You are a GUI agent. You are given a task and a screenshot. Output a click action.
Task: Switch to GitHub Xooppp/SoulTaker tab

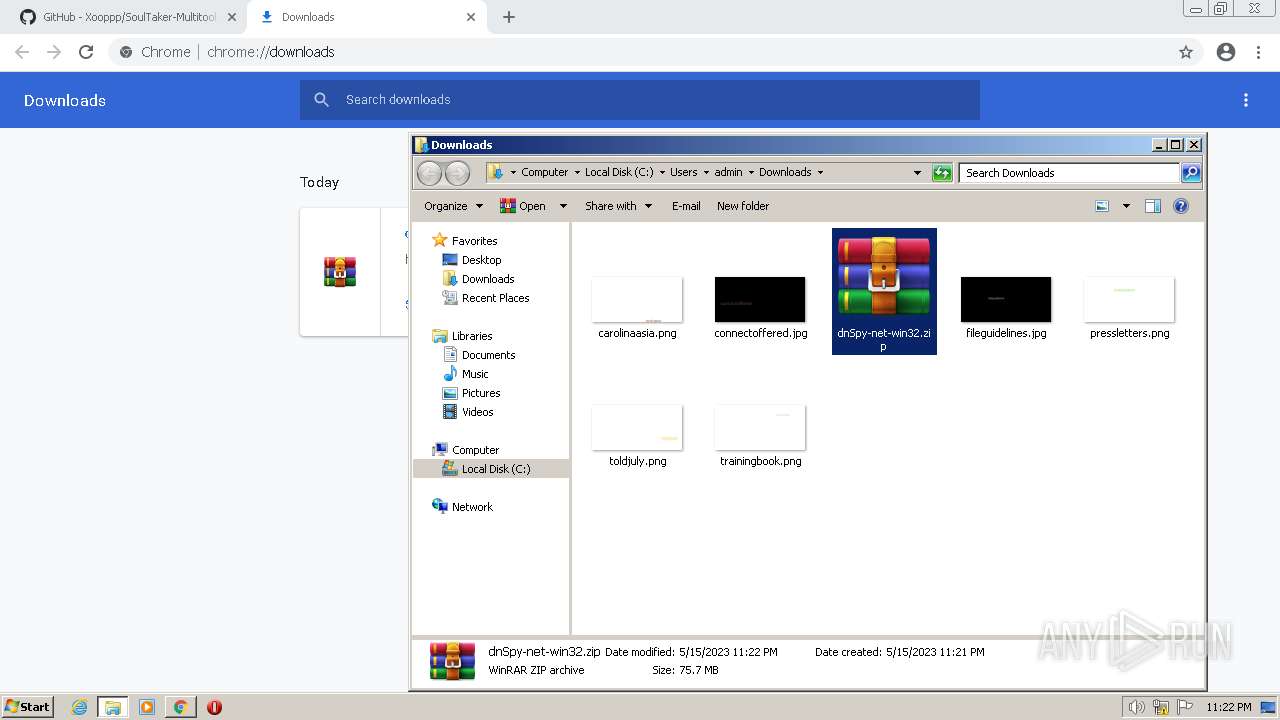tap(128, 17)
